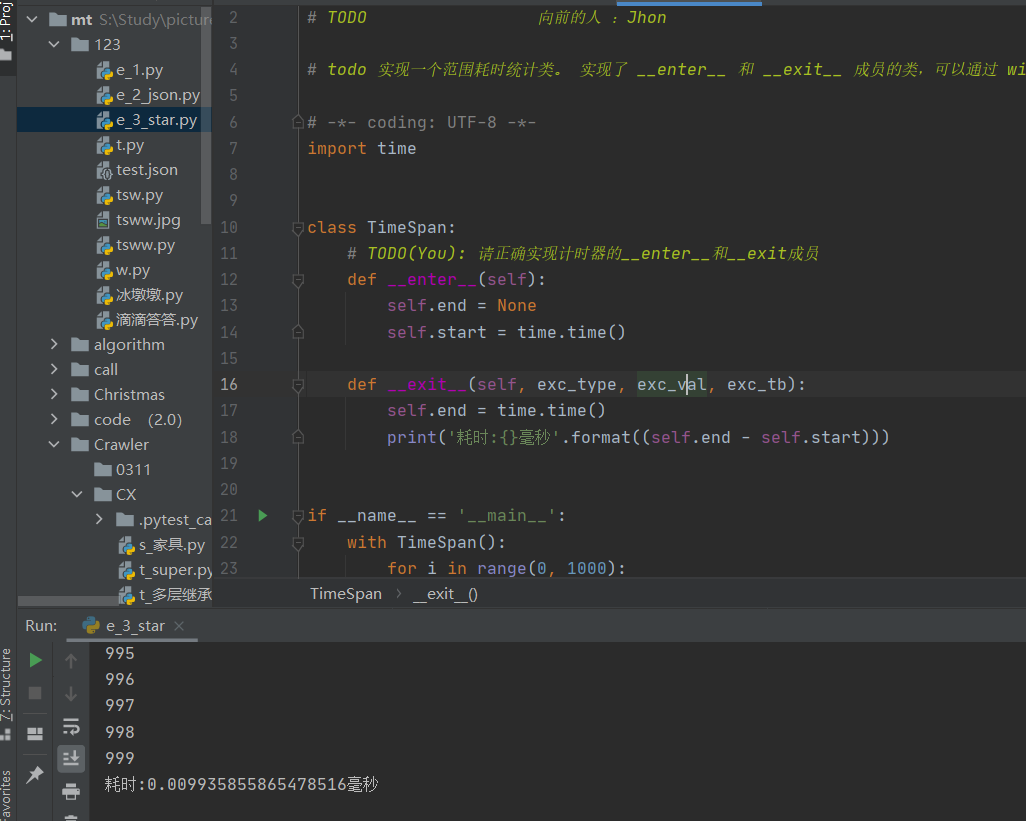Click the up the stack trace arrow

click(x=71, y=661)
